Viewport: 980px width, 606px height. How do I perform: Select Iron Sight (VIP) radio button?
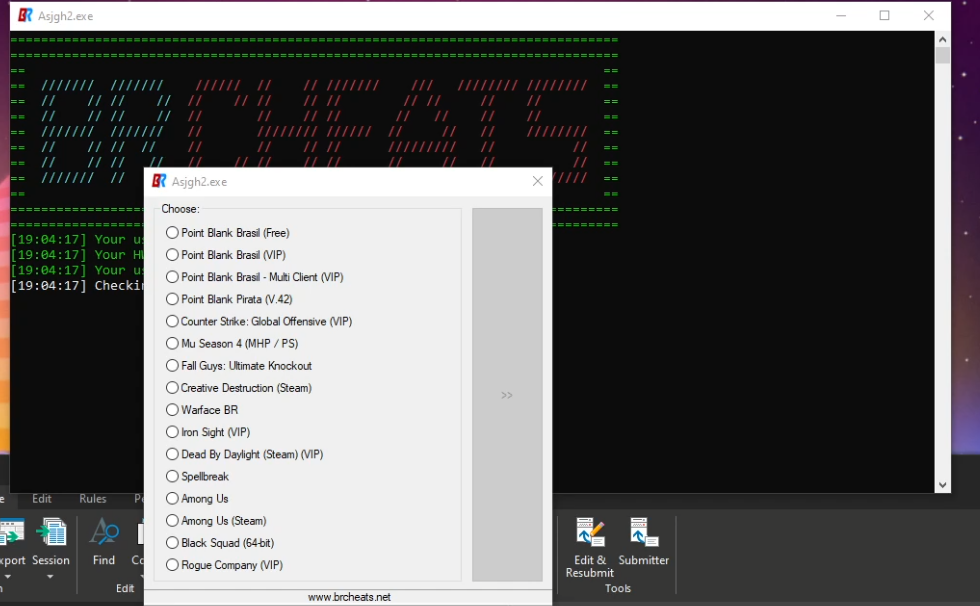click(x=208, y=432)
